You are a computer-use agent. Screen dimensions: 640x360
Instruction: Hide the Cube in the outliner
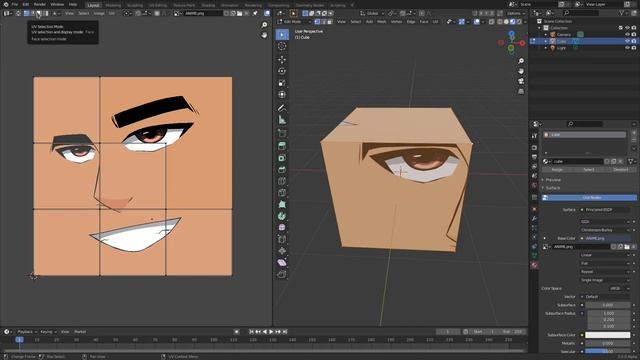(627, 41)
